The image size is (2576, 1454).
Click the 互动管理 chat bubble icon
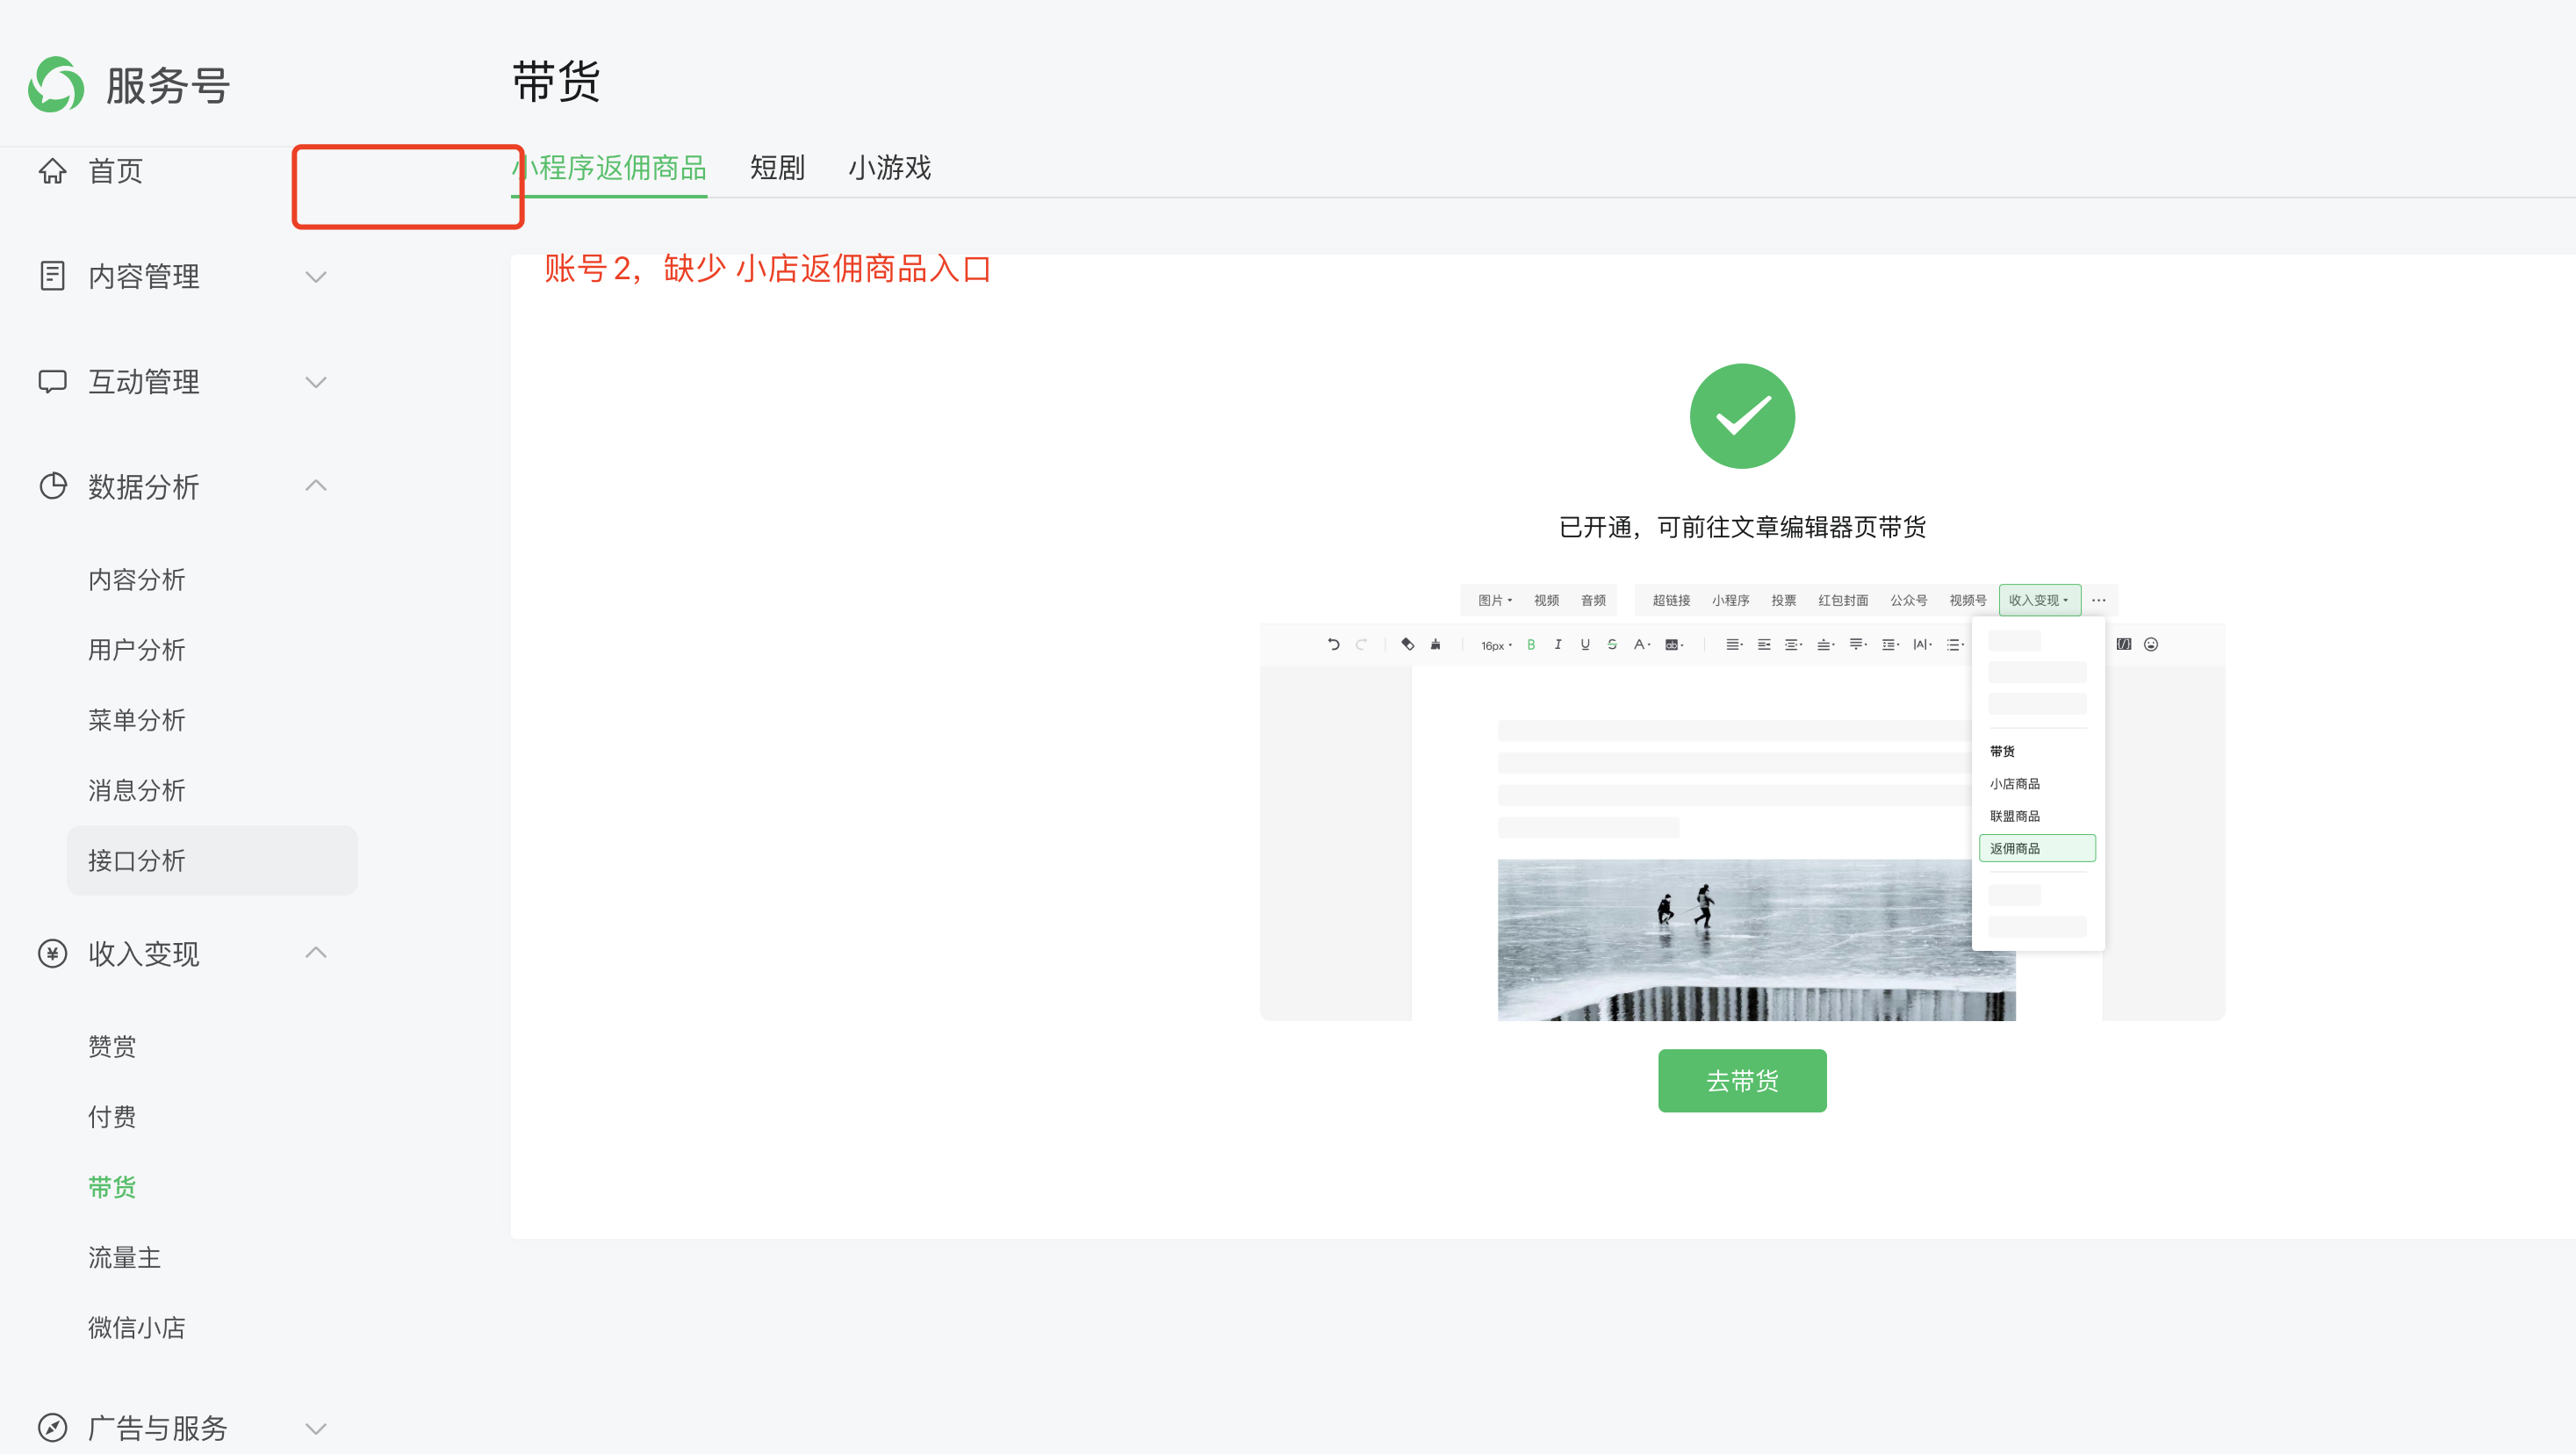(x=52, y=382)
